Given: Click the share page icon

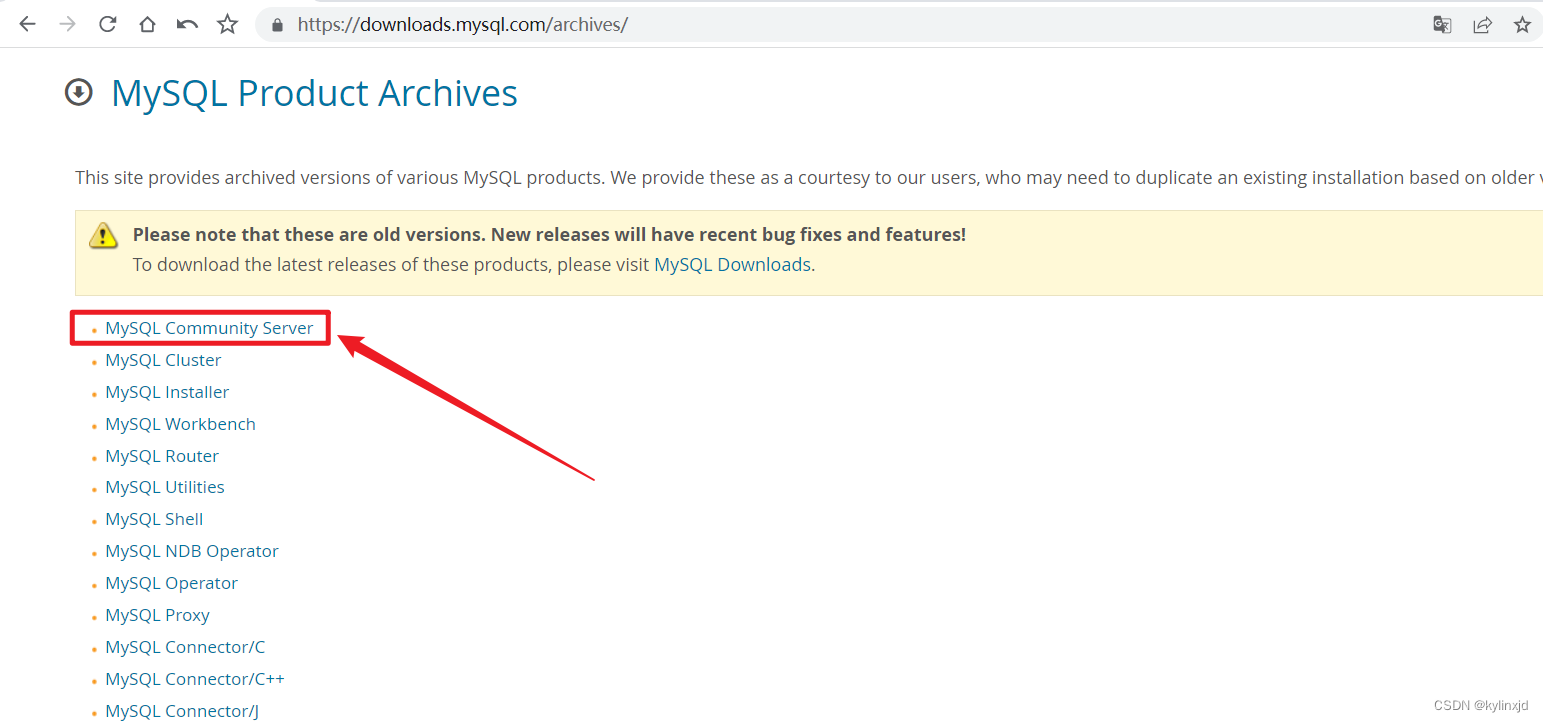Looking at the screenshot, I should tap(1482, 25).
